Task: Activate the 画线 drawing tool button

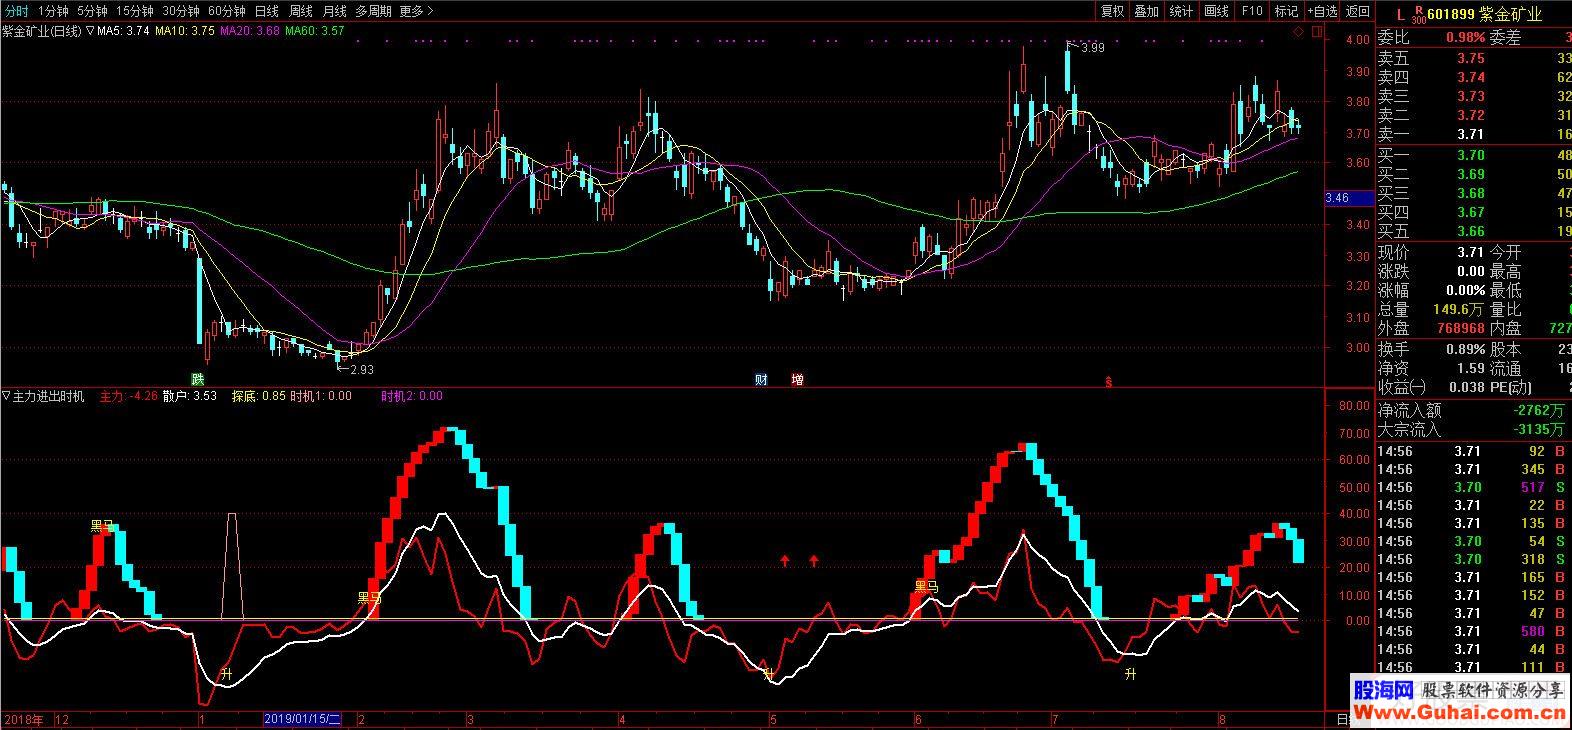Action: (x=1216, y=11)
